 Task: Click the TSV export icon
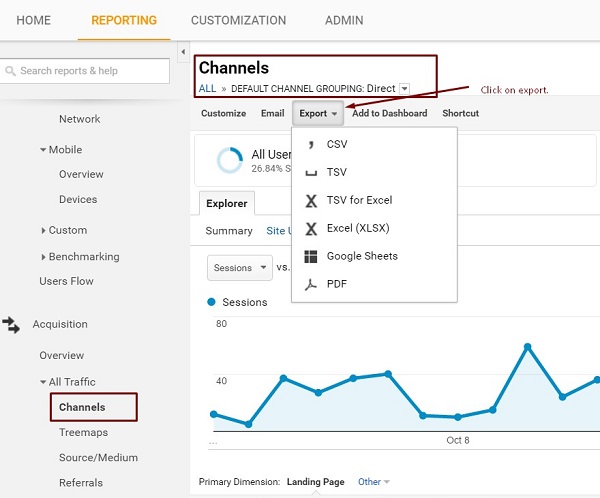click(311, 173)
